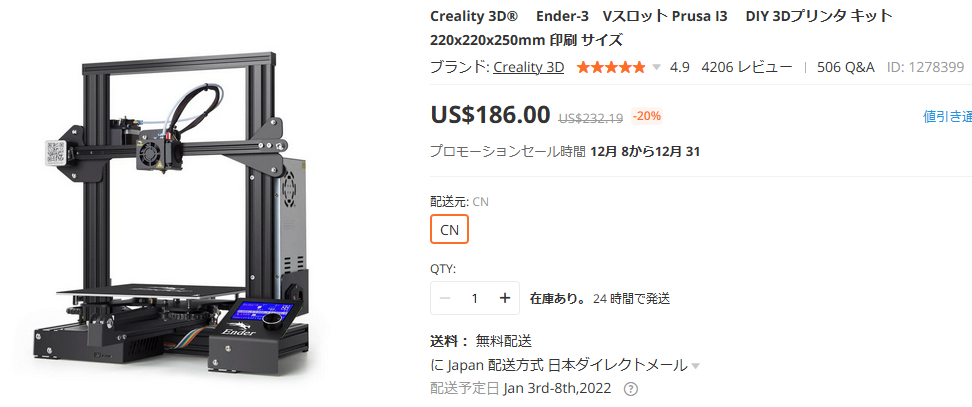Click the 4.9 rating score
This screenshot has height=407, width=972.
[x=679, y=67]
